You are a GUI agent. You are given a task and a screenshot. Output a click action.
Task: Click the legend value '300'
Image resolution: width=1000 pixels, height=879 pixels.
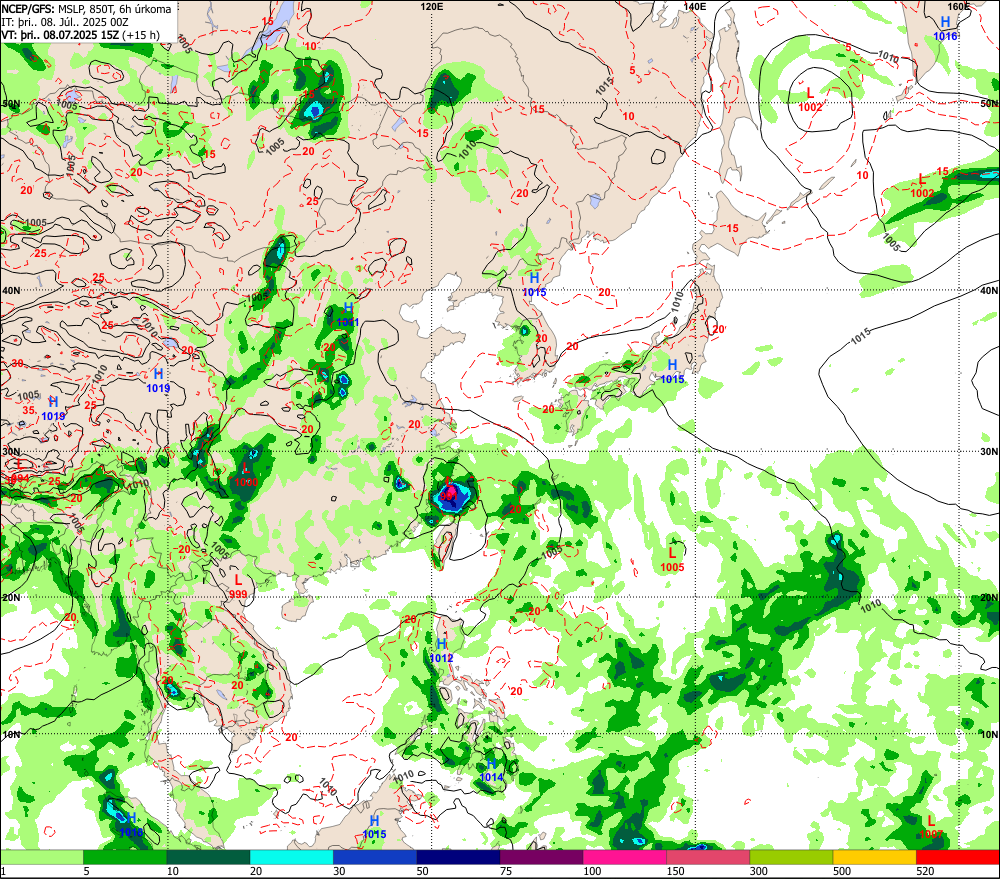click(758, 871)
